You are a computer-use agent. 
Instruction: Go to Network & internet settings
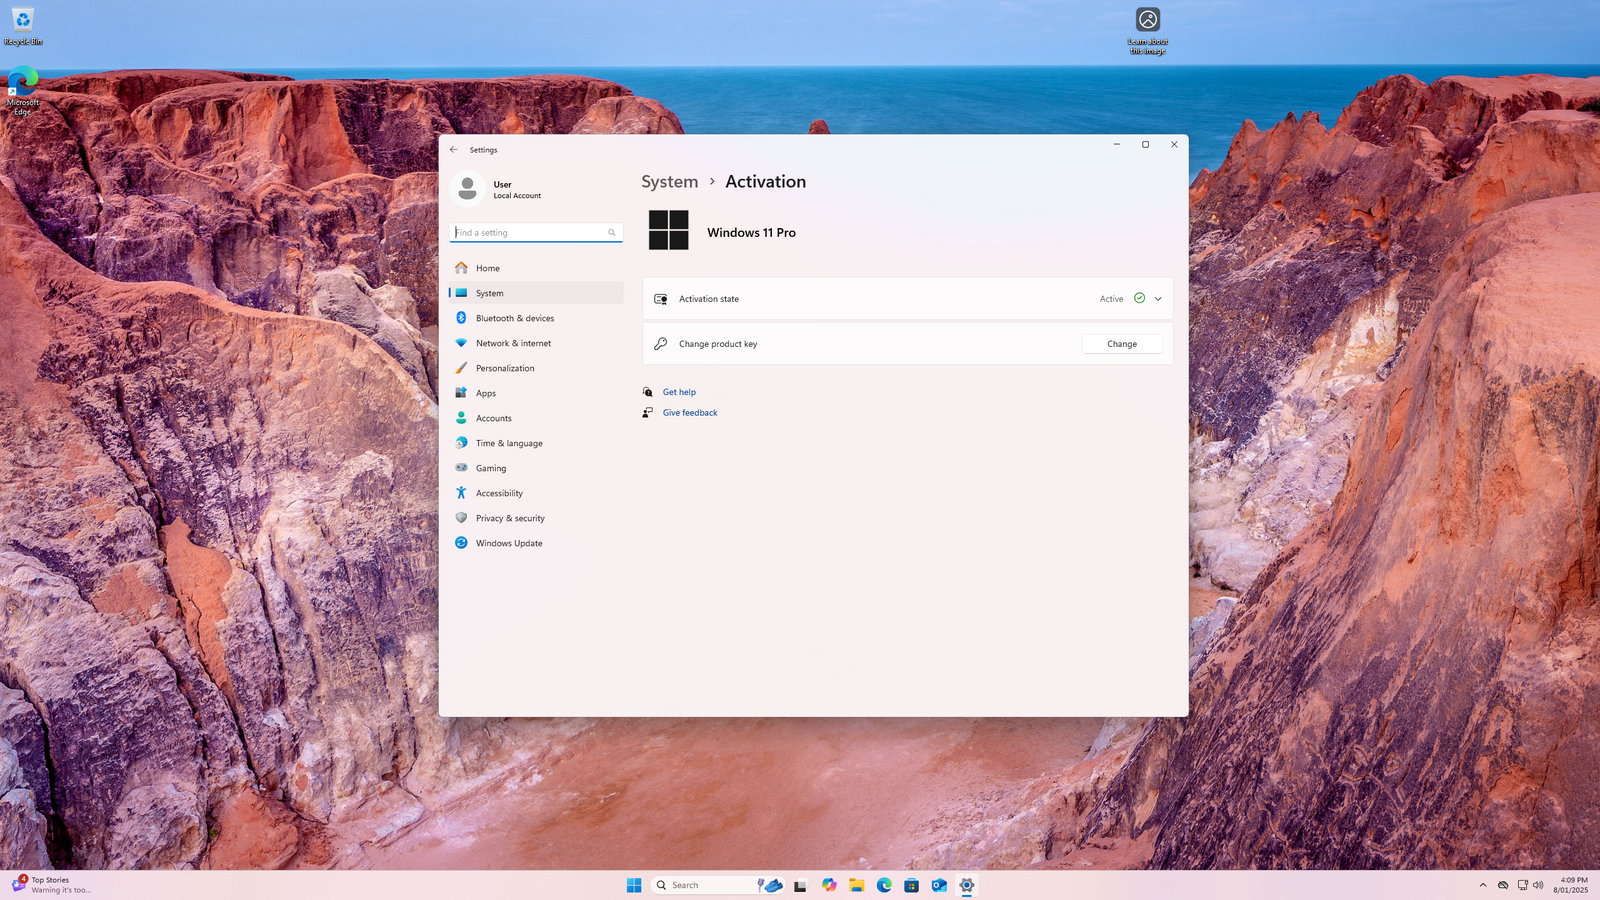coord(536,343)
